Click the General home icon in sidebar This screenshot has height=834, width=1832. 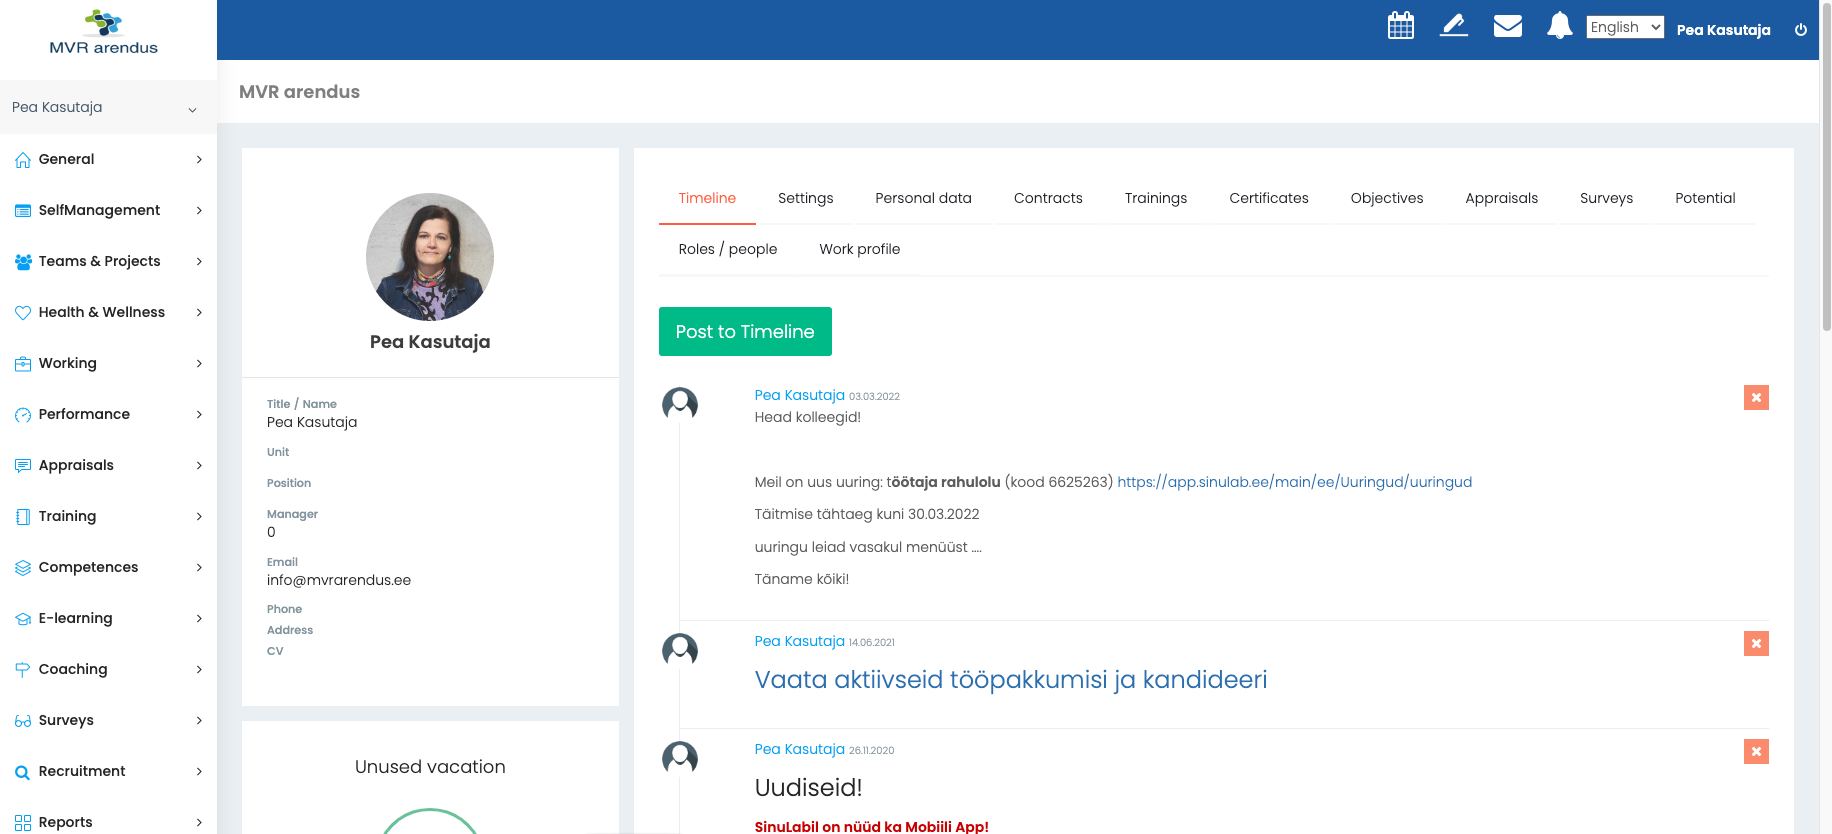tap(23, 160)
